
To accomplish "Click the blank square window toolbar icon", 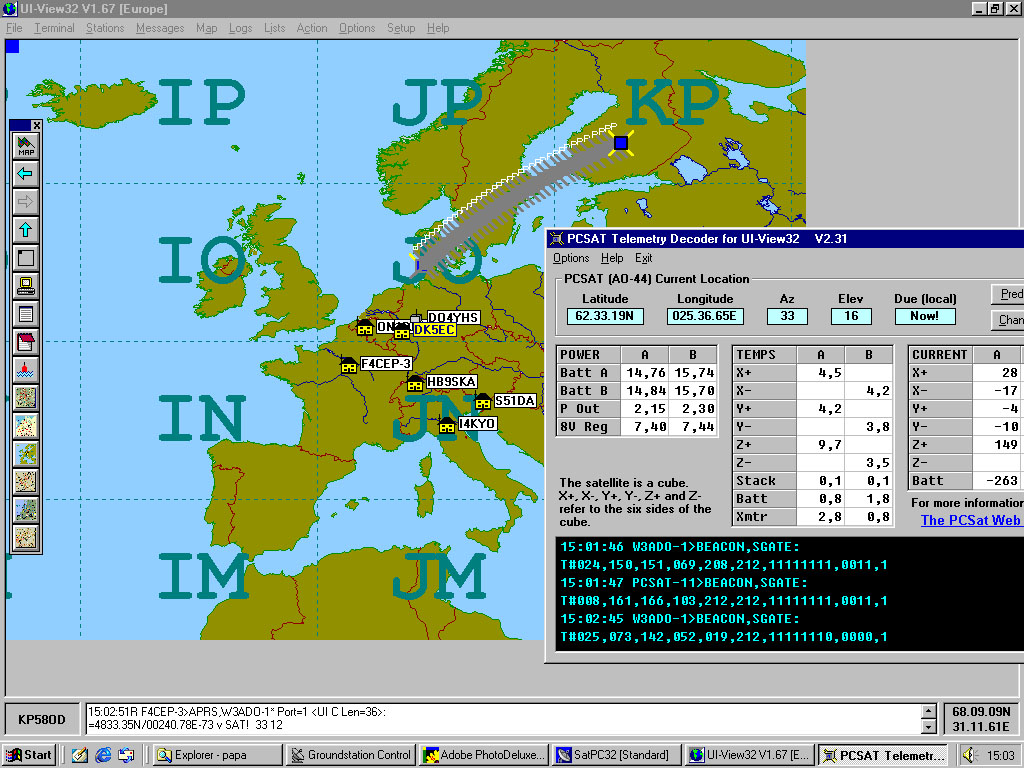I will (x=25, y=258).
